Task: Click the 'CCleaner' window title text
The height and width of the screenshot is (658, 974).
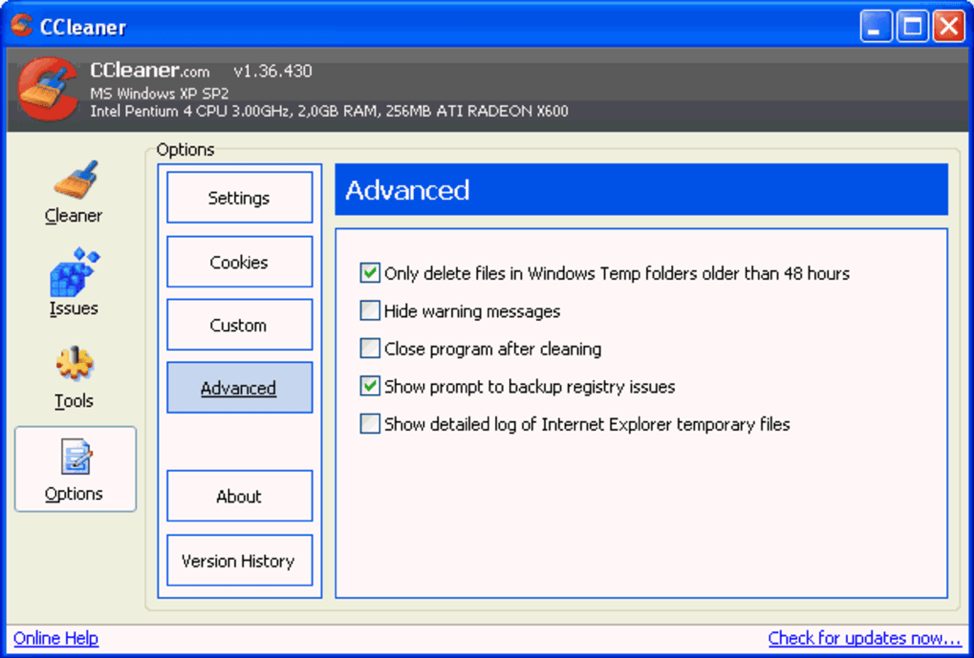Action: 83,27
